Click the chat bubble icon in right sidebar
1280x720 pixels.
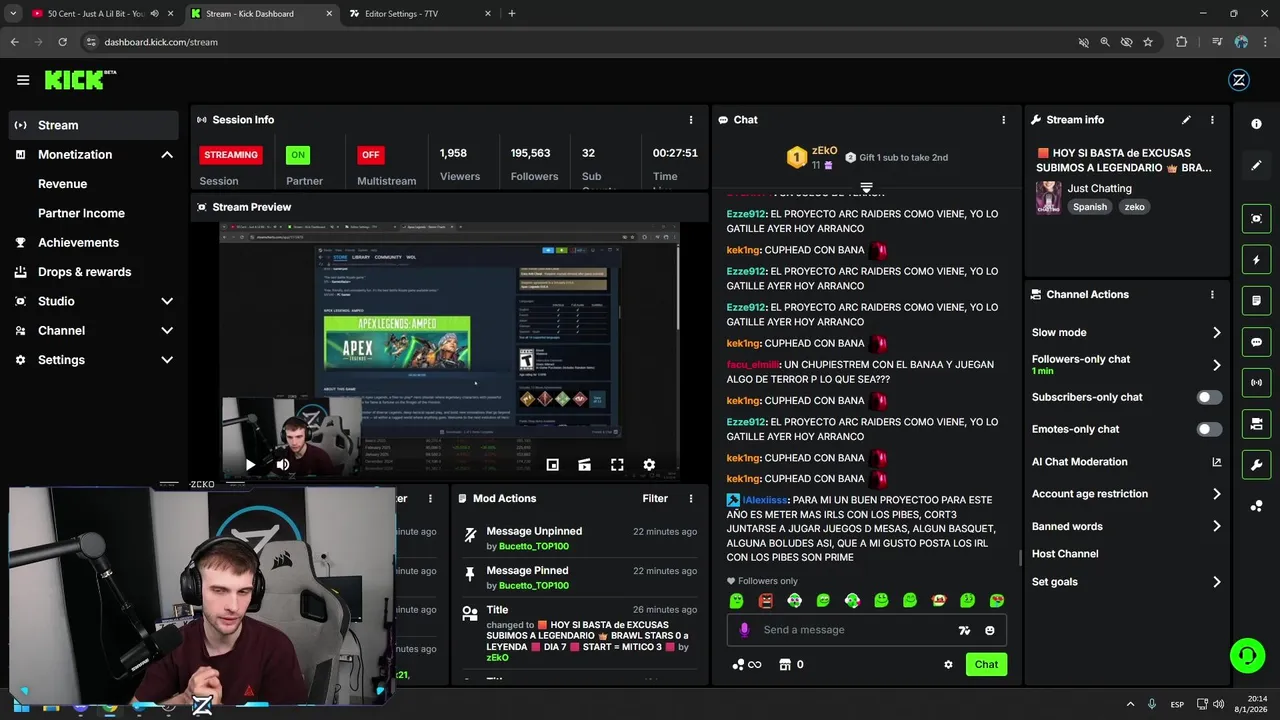(1256, 342)
